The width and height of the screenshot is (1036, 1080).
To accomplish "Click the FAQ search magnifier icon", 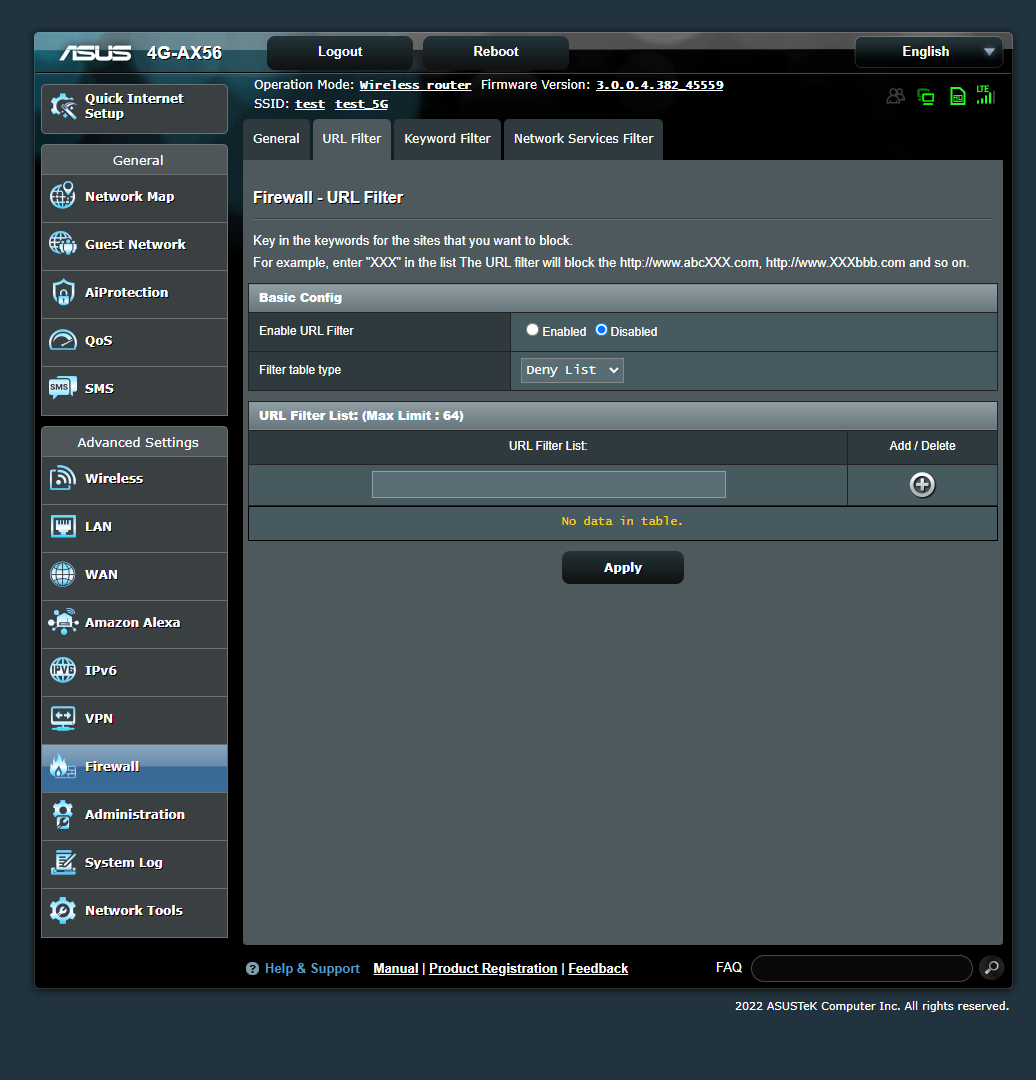I will (991, 968).
